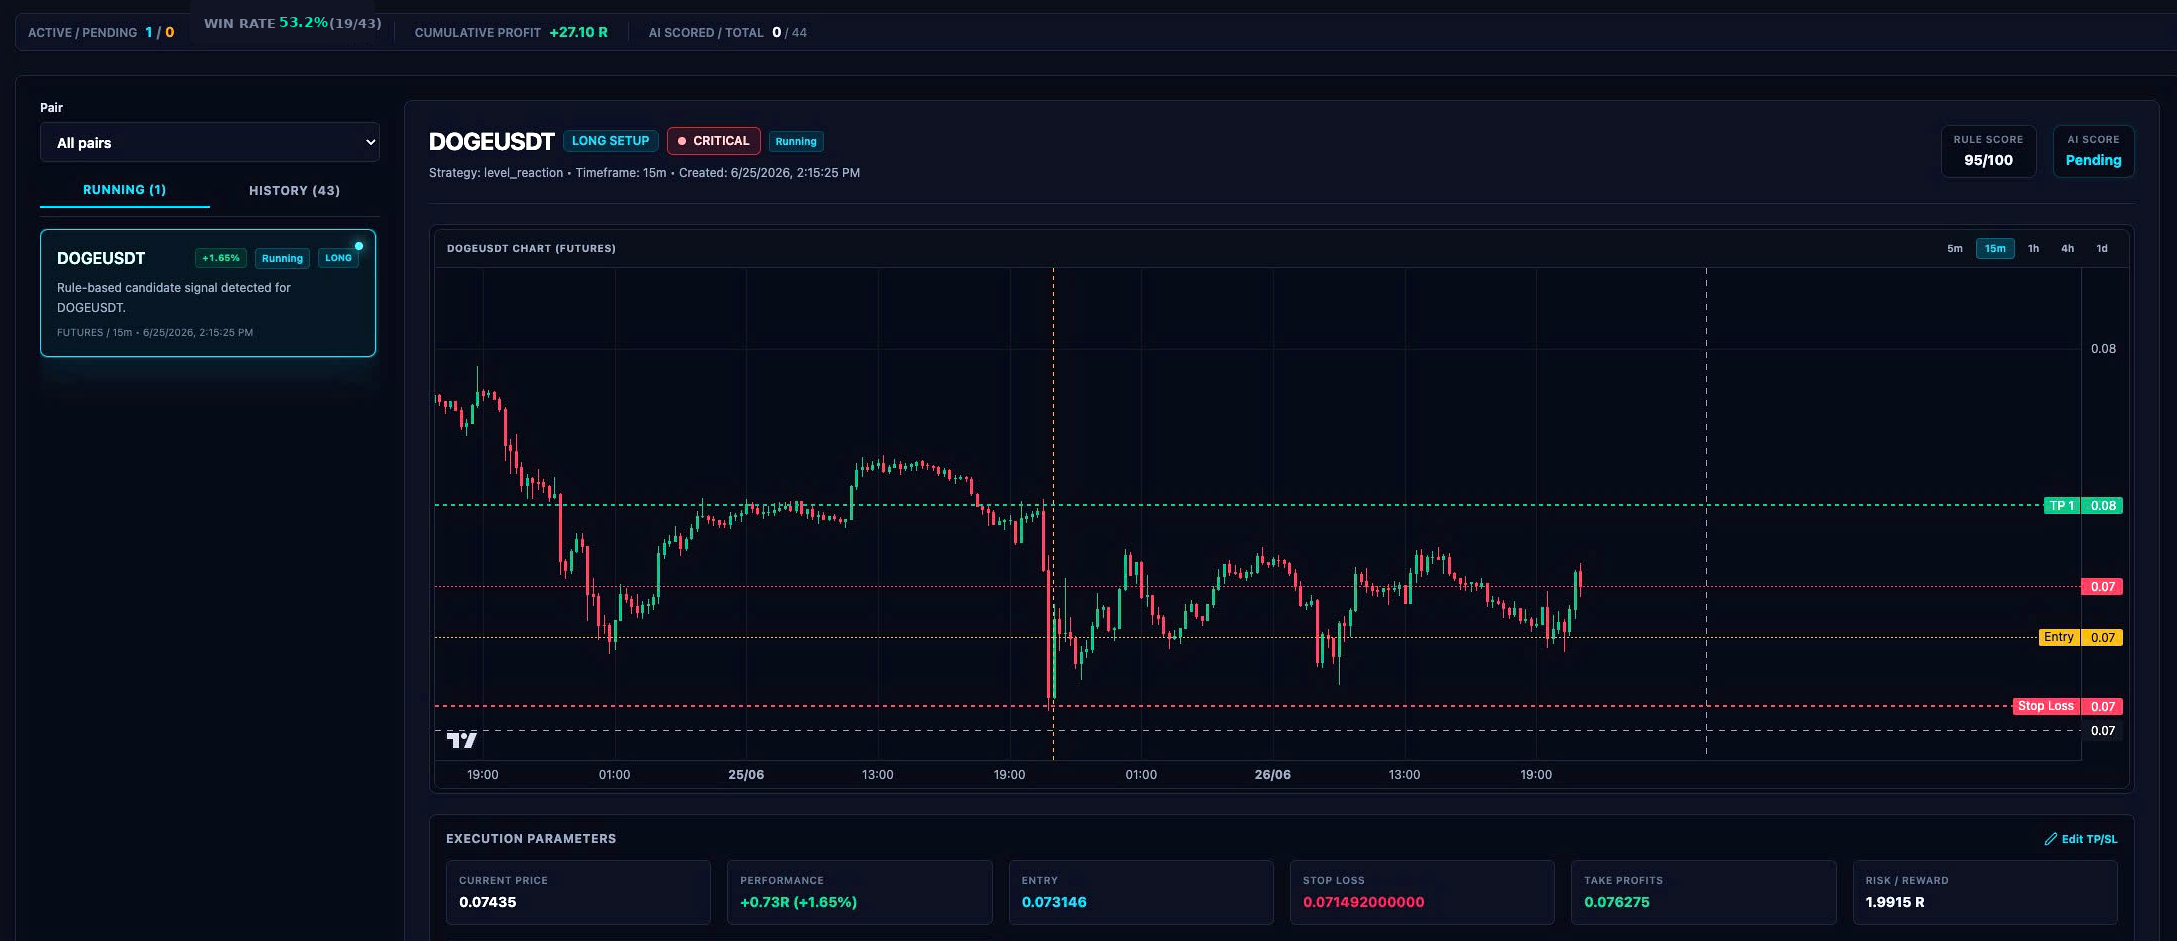
Task: Click the TP 1 price line label
Action: point(2061,506)
